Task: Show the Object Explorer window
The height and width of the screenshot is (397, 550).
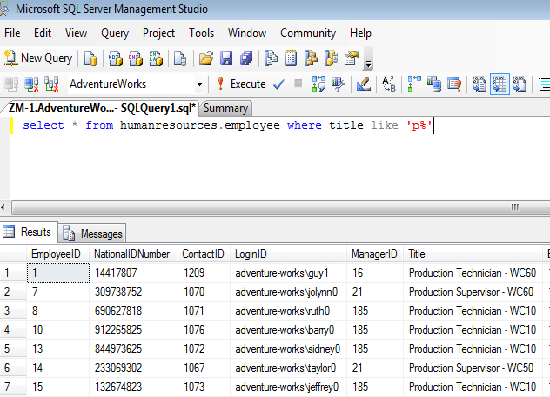Action: 311,58
